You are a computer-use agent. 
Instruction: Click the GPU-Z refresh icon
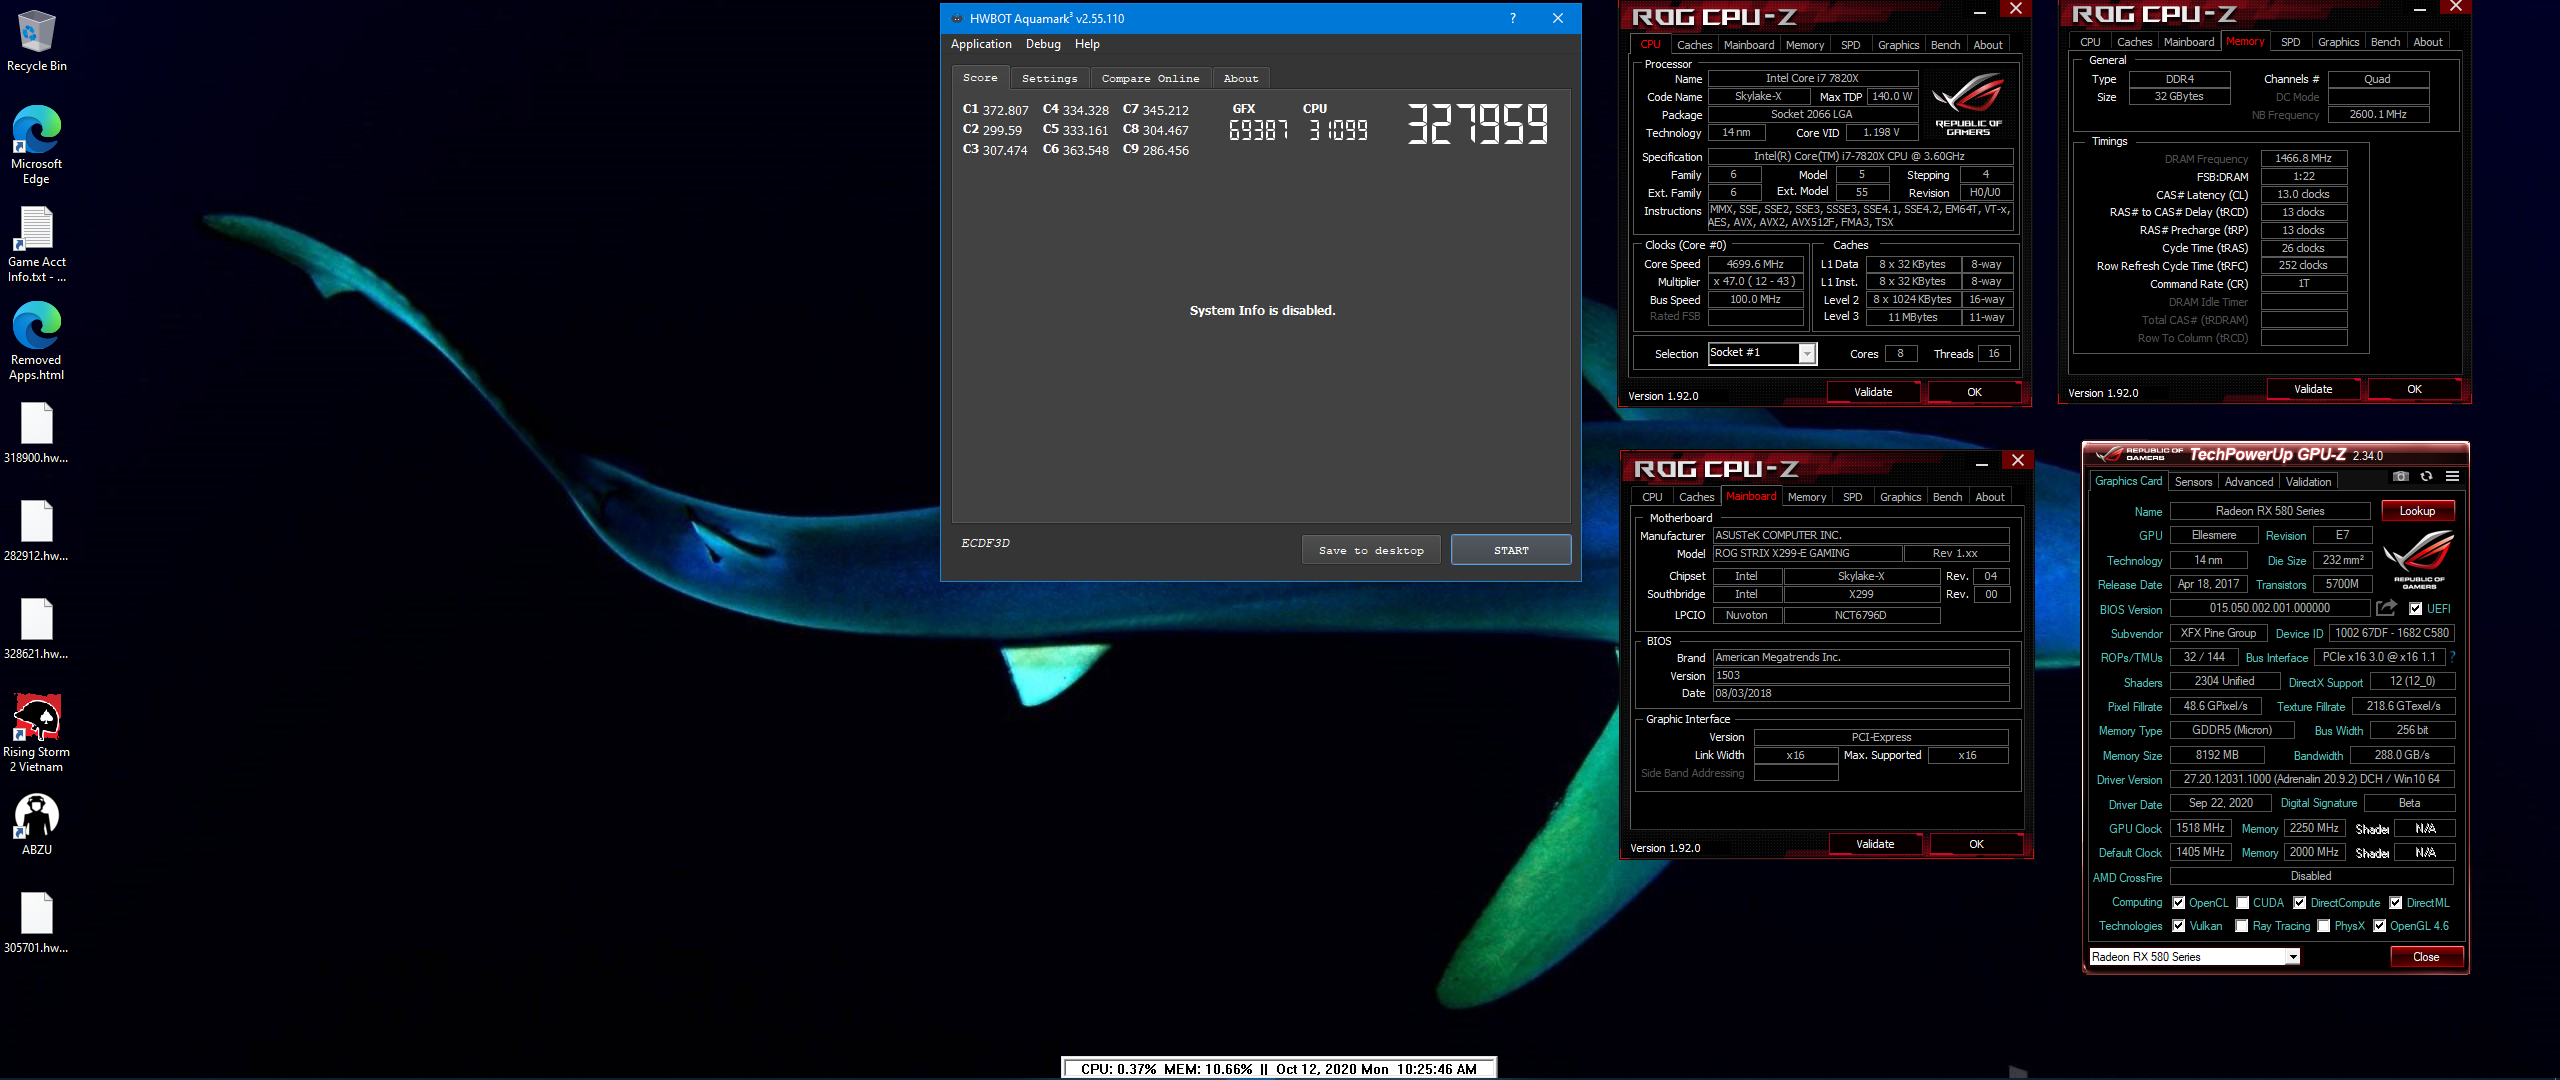coord(2426,476)
